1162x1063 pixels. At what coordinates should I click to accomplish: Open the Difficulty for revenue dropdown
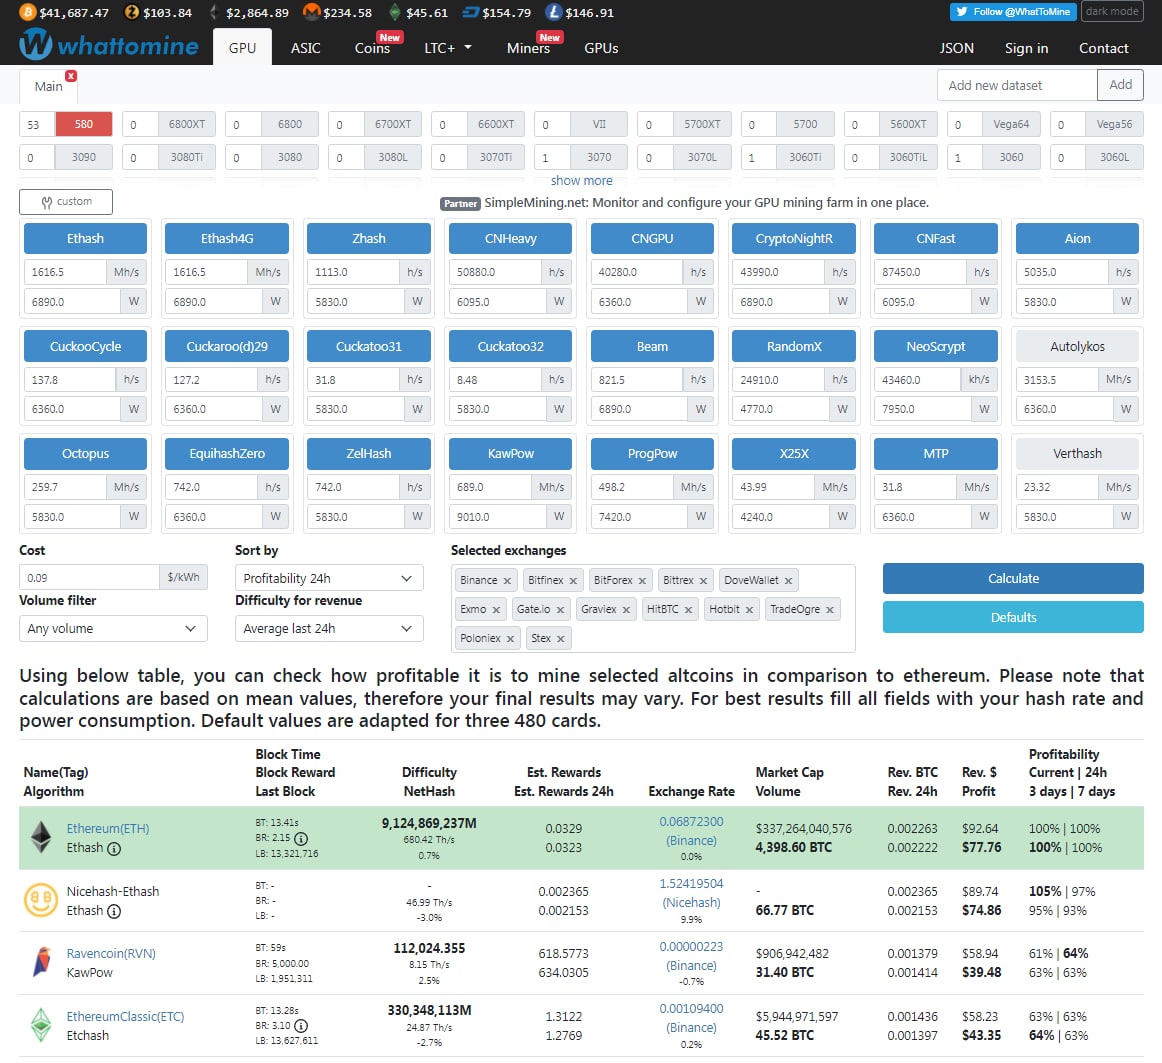[329, 629]
